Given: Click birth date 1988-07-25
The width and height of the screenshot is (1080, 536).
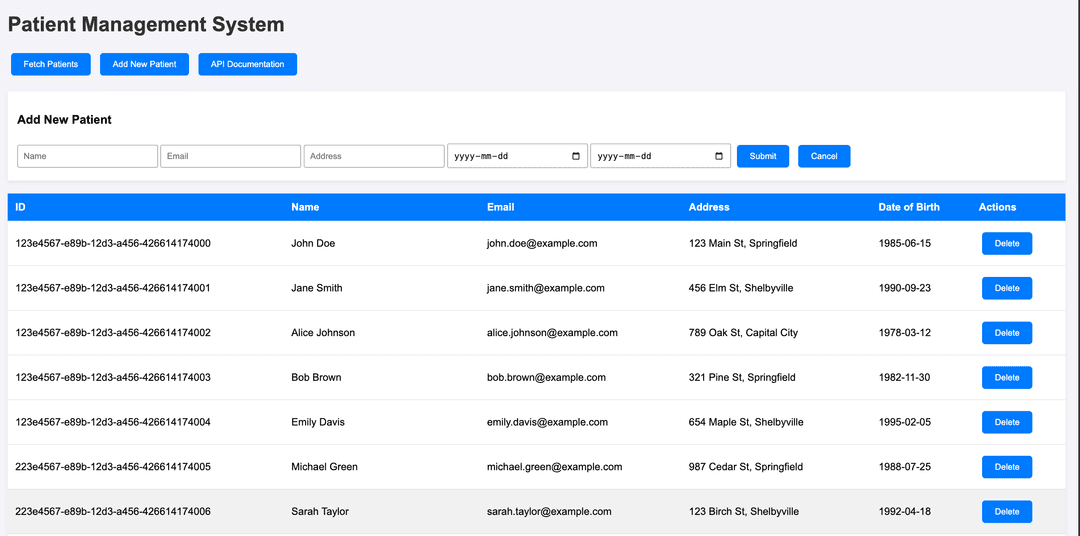Looking at the screenshot, I should point(904,467).
